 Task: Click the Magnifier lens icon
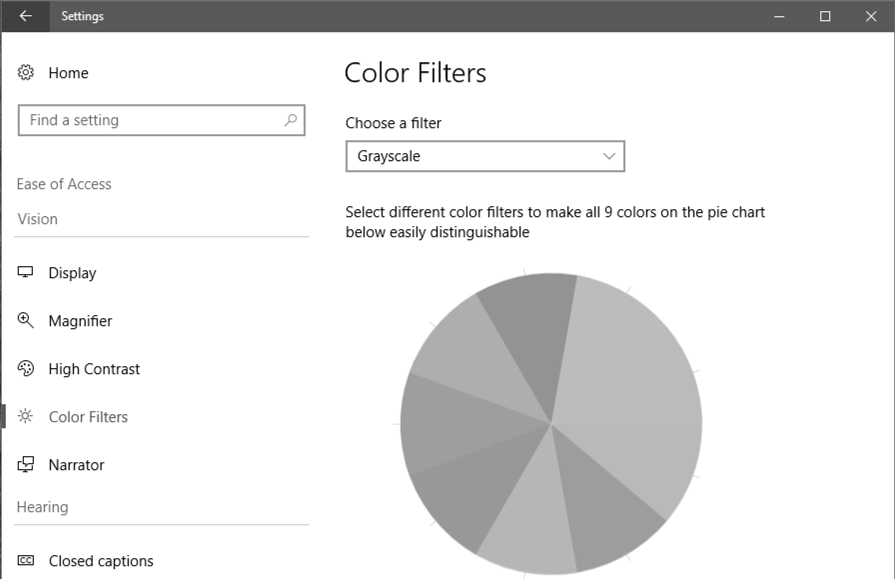(25, 320)
